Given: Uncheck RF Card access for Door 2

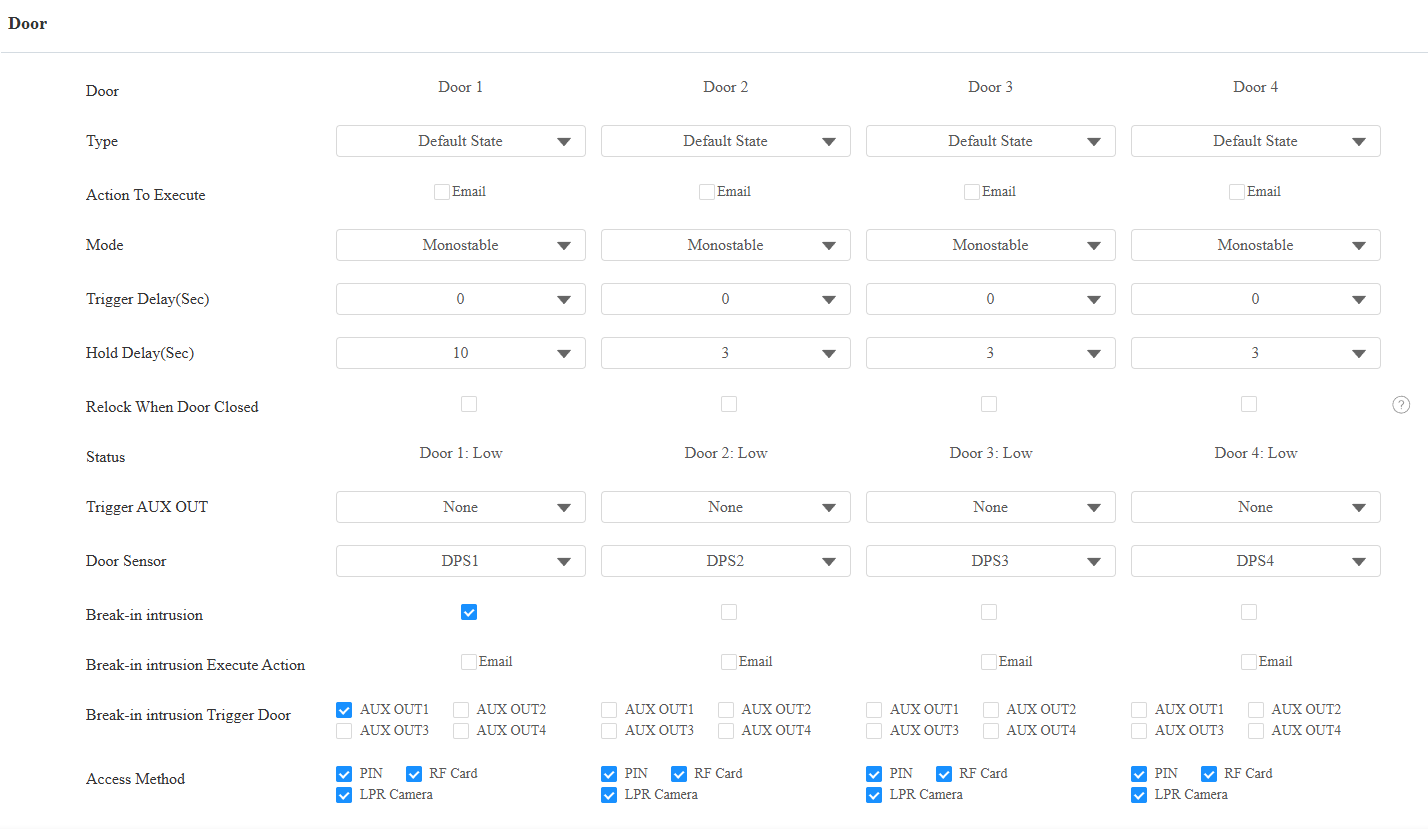Looking at the screenshot, I should [x=679, y=774].
